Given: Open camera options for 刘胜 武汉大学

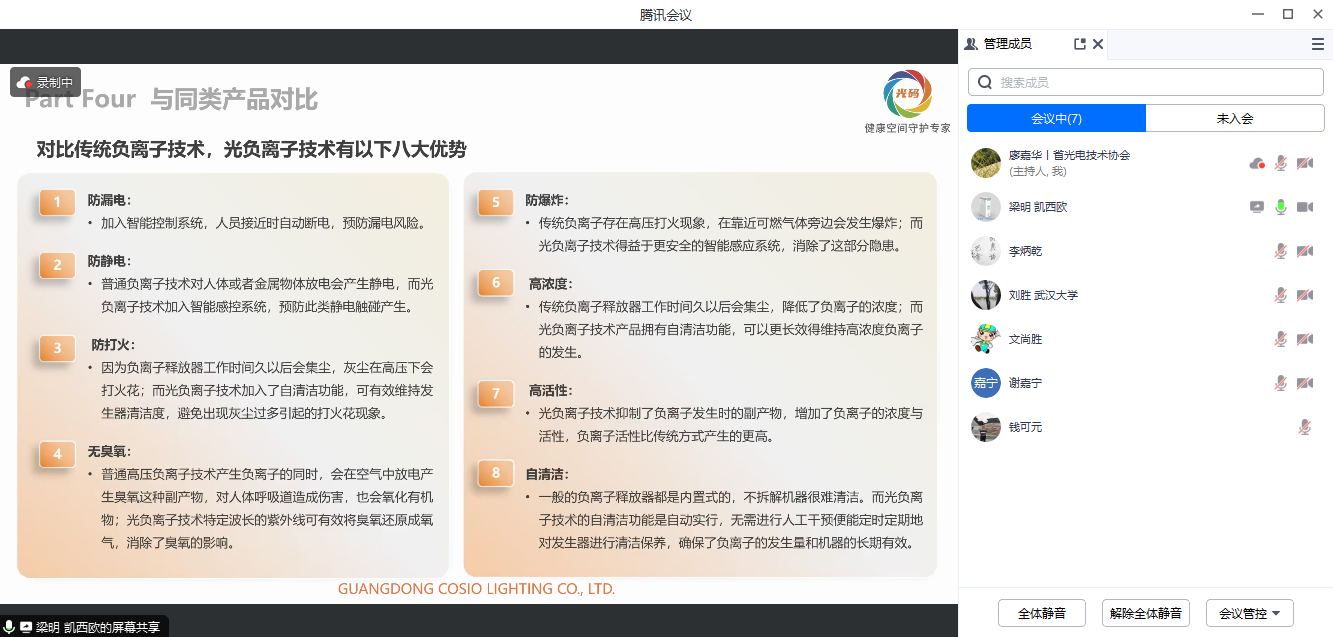Looking at the screenshot, I should (x=1304, y=295).
